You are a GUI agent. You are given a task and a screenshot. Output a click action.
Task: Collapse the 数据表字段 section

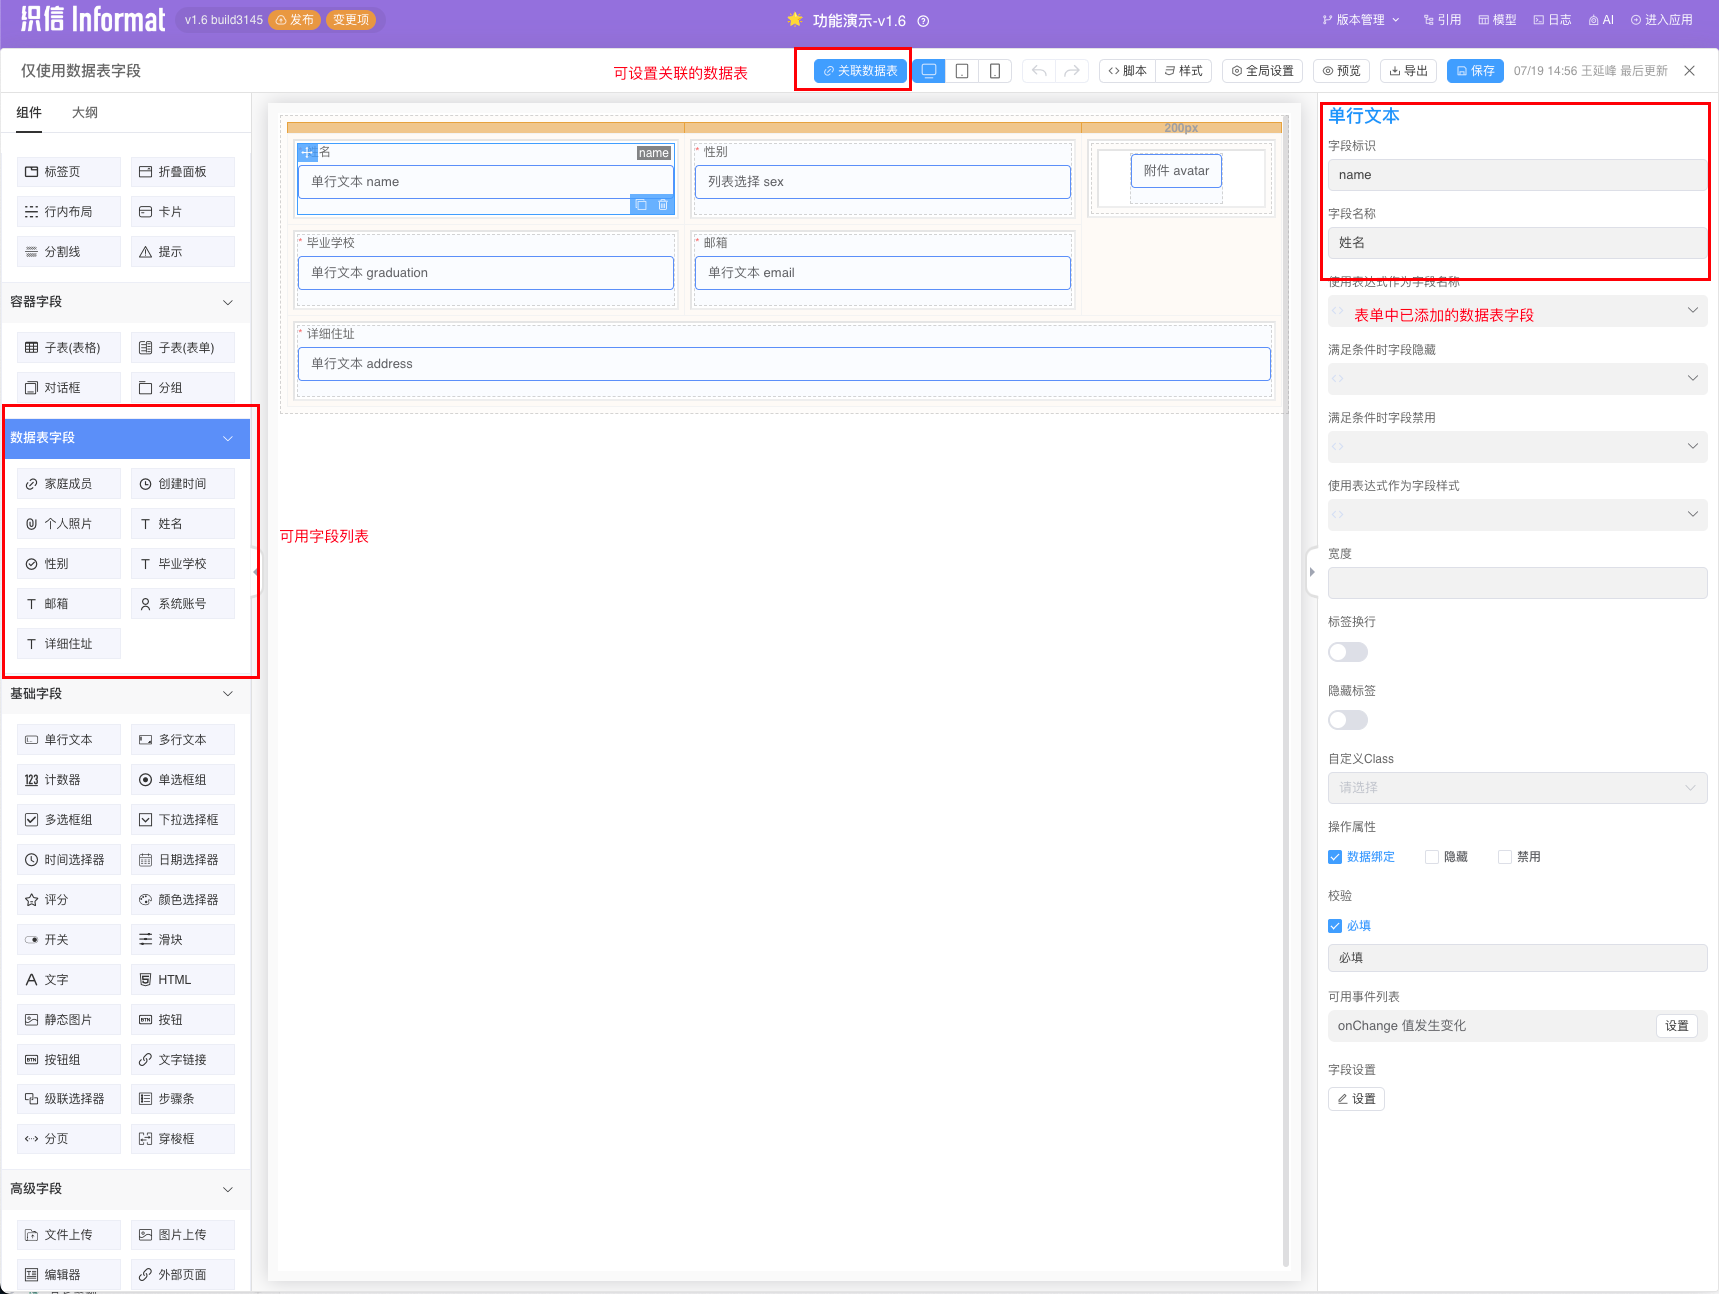(227, 438)
